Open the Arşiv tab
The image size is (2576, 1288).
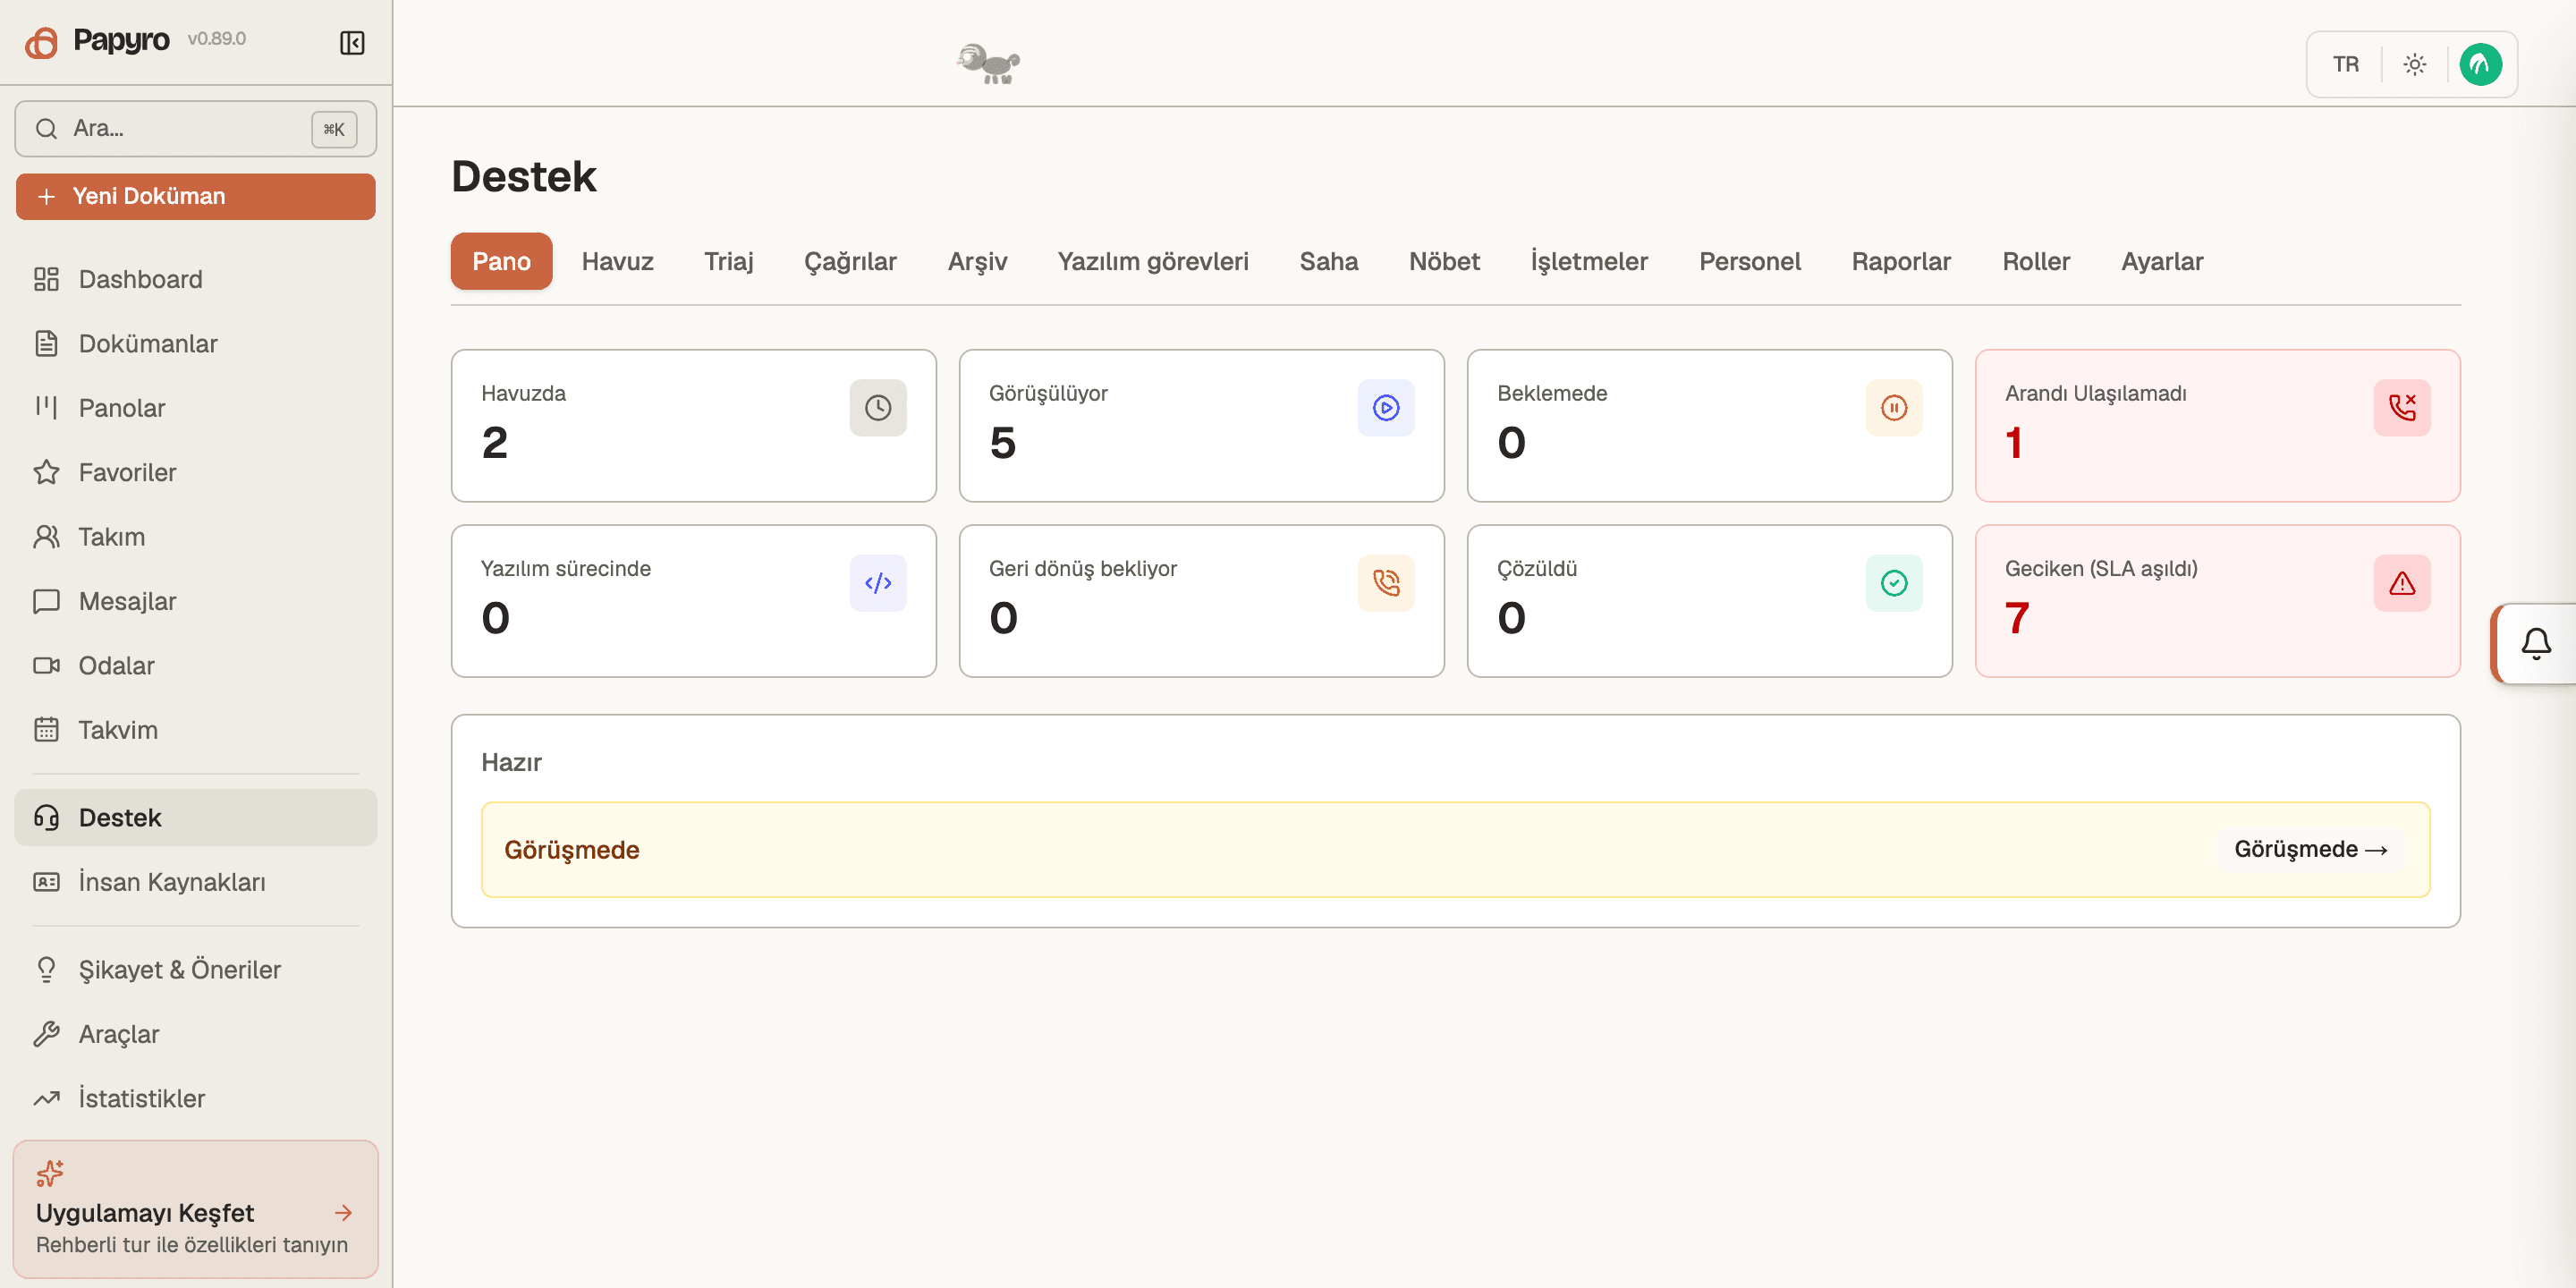tap(977, 261)
